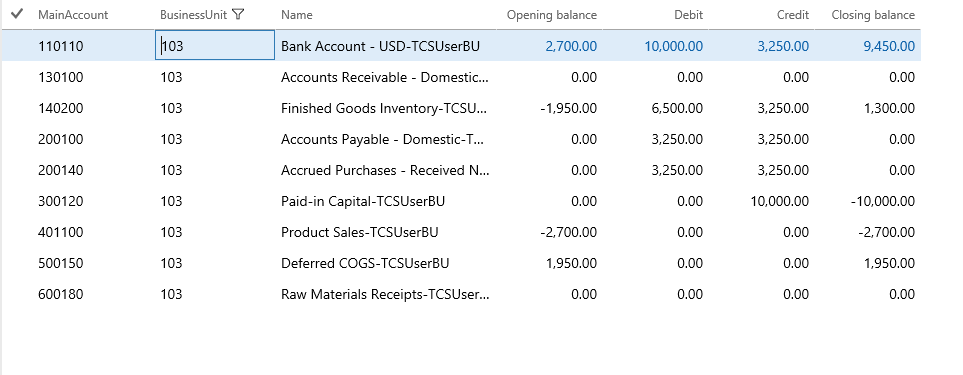Click the Debit column header

pyautogui.click(x=687, y=15)
